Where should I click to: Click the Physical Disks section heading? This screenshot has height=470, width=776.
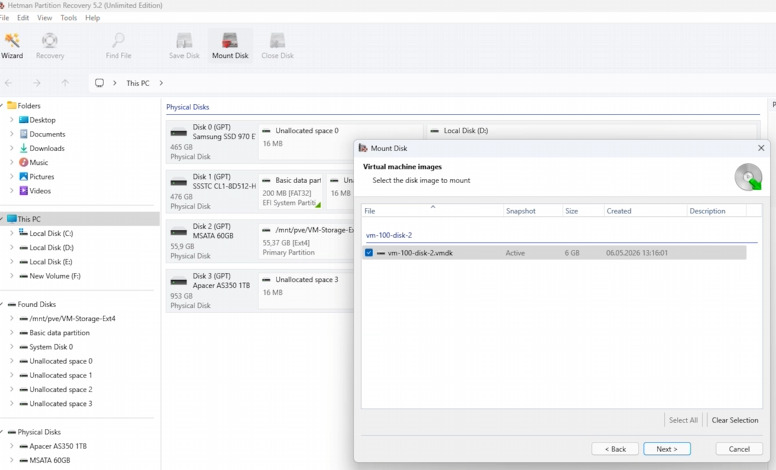click(188, 107)
